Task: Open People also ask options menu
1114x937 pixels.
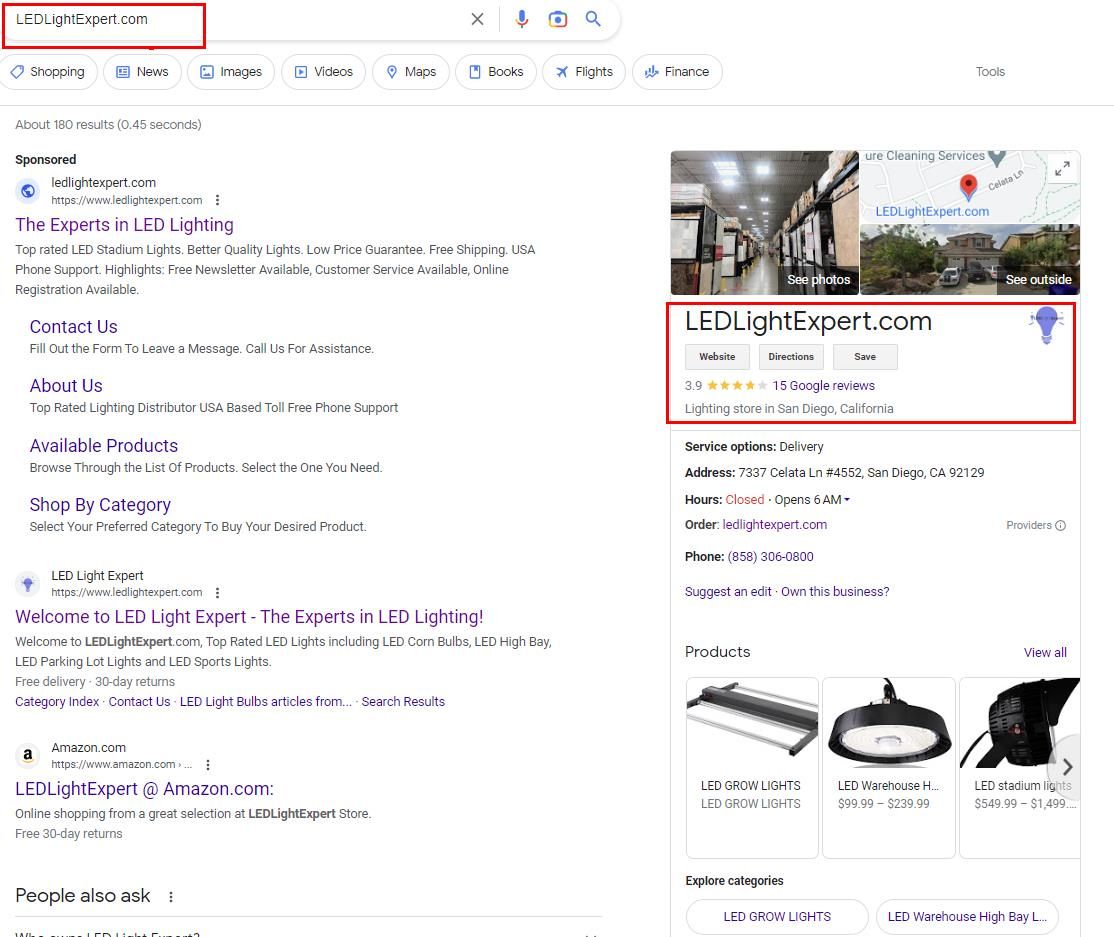Action: pos(171,897)
